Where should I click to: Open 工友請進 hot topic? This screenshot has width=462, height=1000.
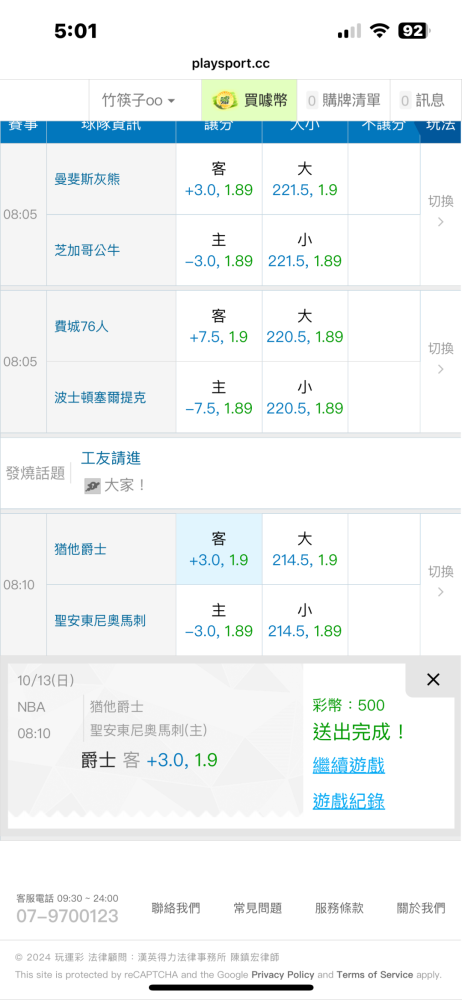111,458
